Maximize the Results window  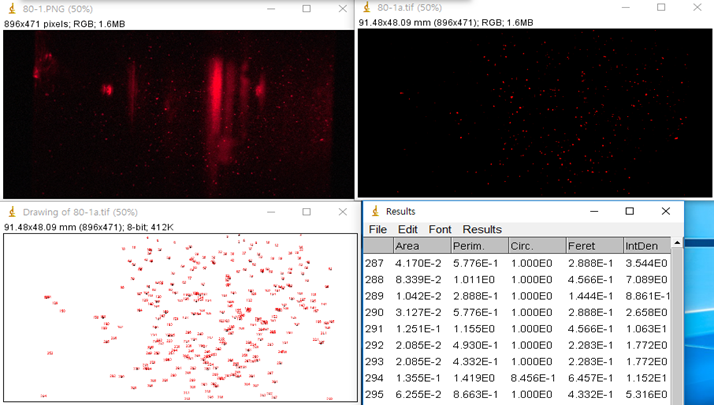[x=629, y=211]
